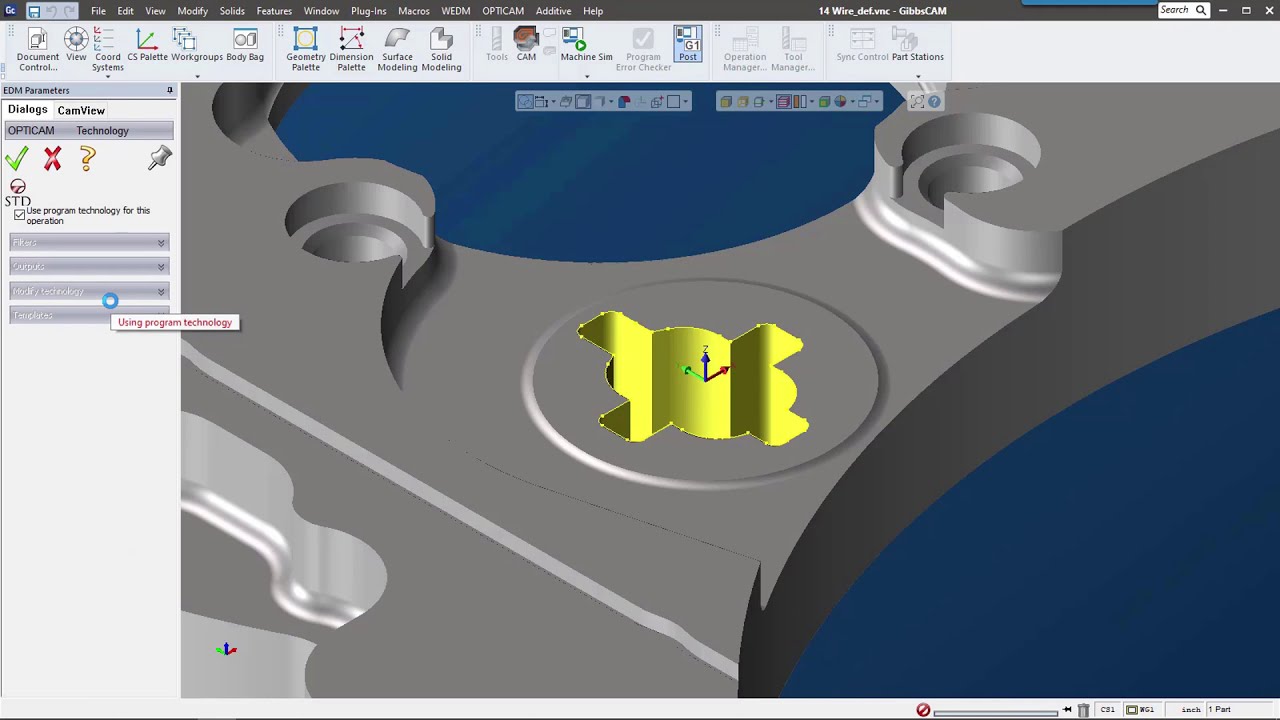The width and height of the screenshot is (1280, 720).
Task: Start Machine Sim
Action: coord(586,46)
